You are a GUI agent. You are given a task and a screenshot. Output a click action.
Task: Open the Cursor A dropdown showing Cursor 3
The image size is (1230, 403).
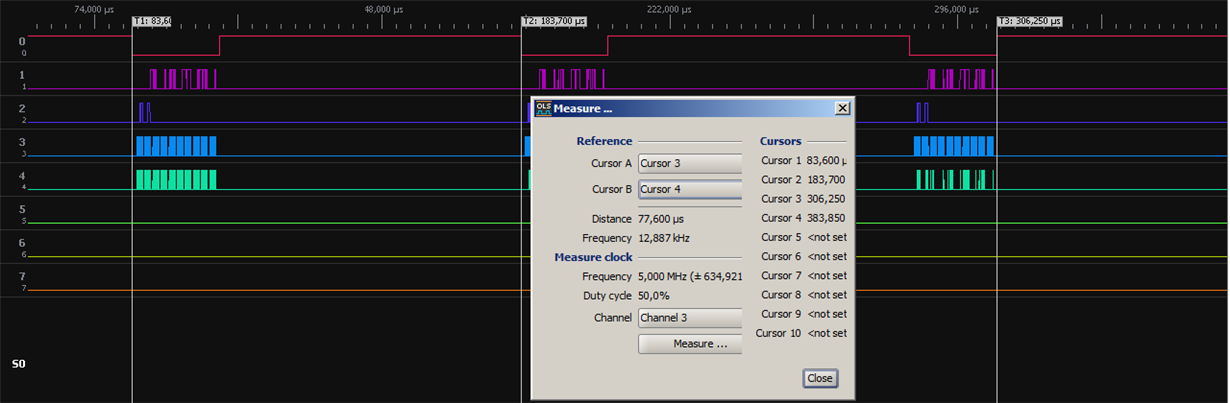tap(690, 163)
